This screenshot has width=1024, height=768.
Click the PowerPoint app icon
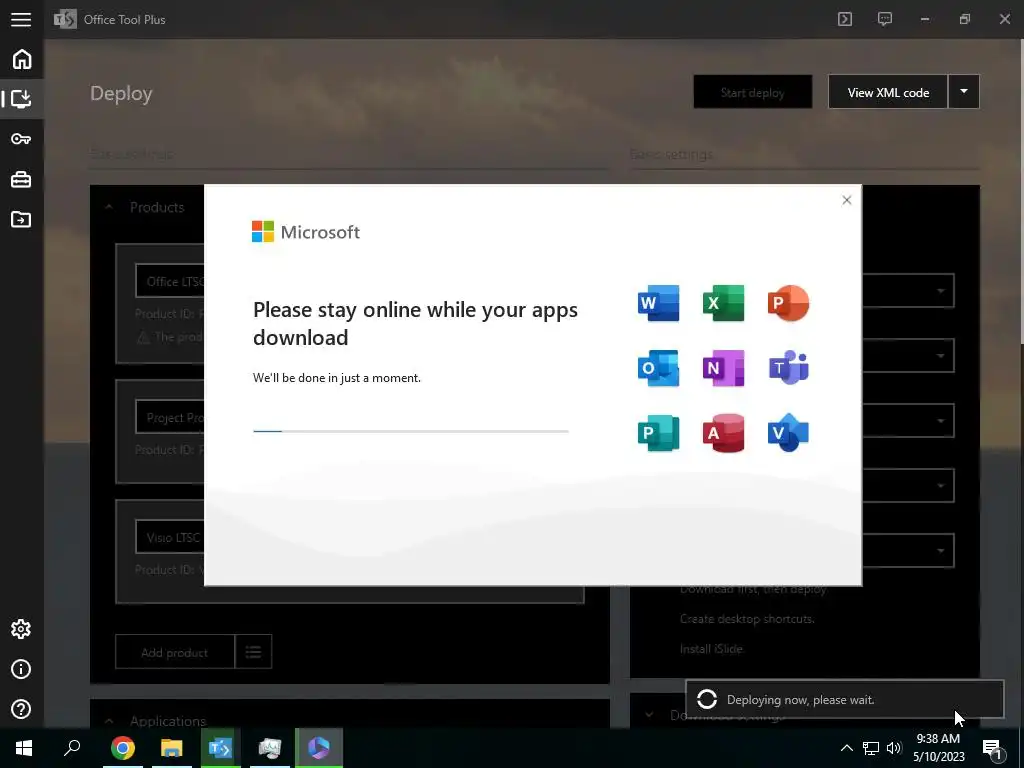pos(788,303)
